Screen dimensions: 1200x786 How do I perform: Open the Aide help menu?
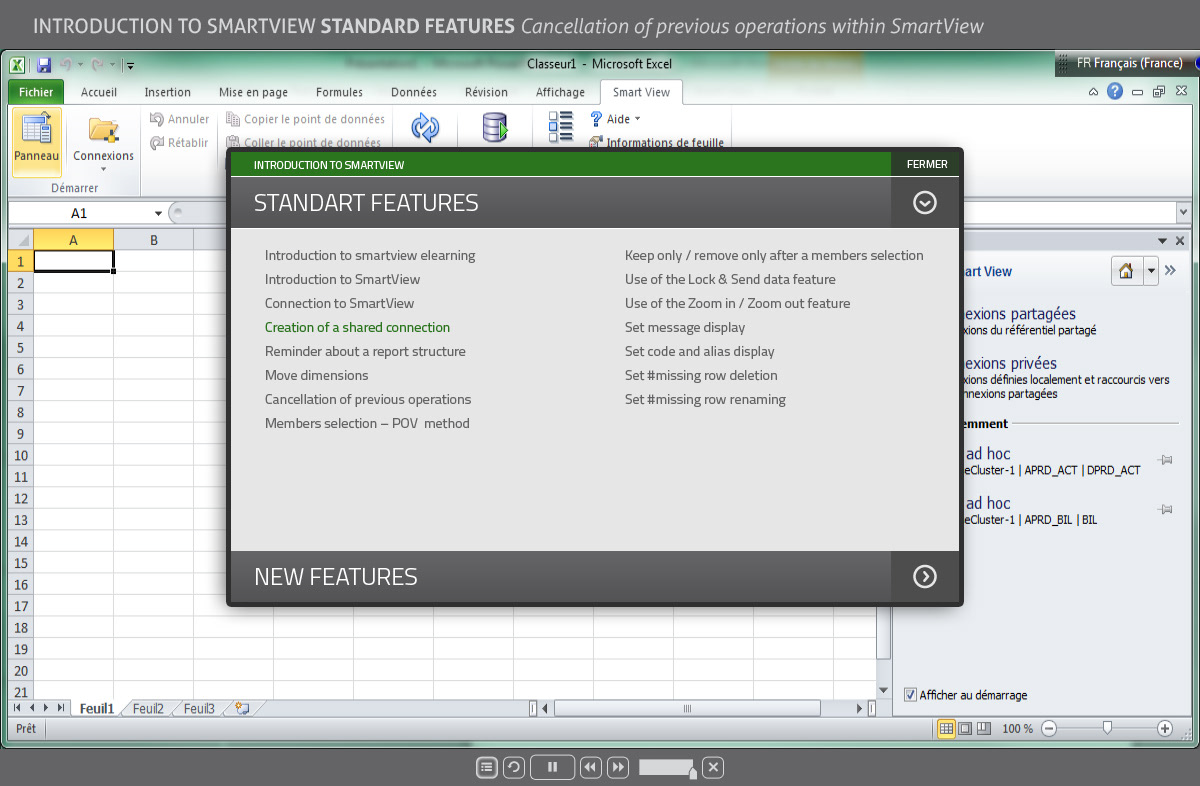[615, 119]
